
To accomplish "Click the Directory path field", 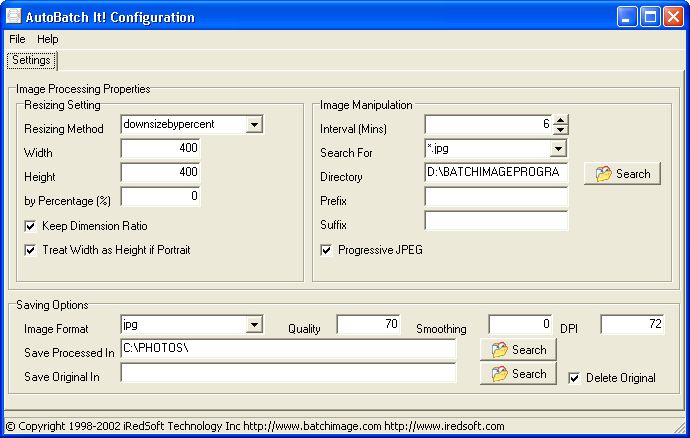I will click(496, 172).
